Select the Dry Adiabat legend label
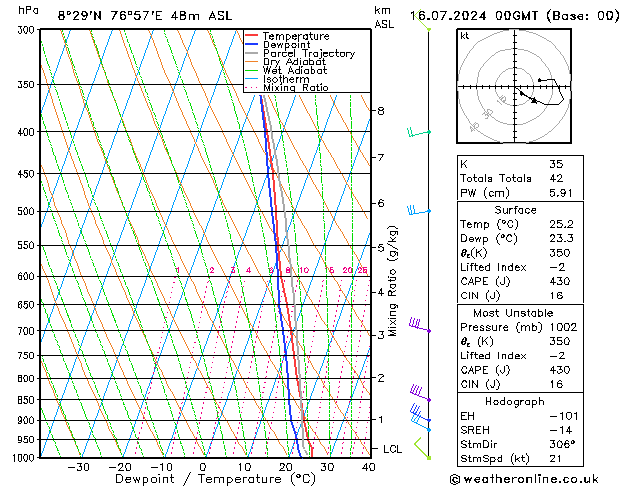 pyautogui.click(x=294, y=62)
